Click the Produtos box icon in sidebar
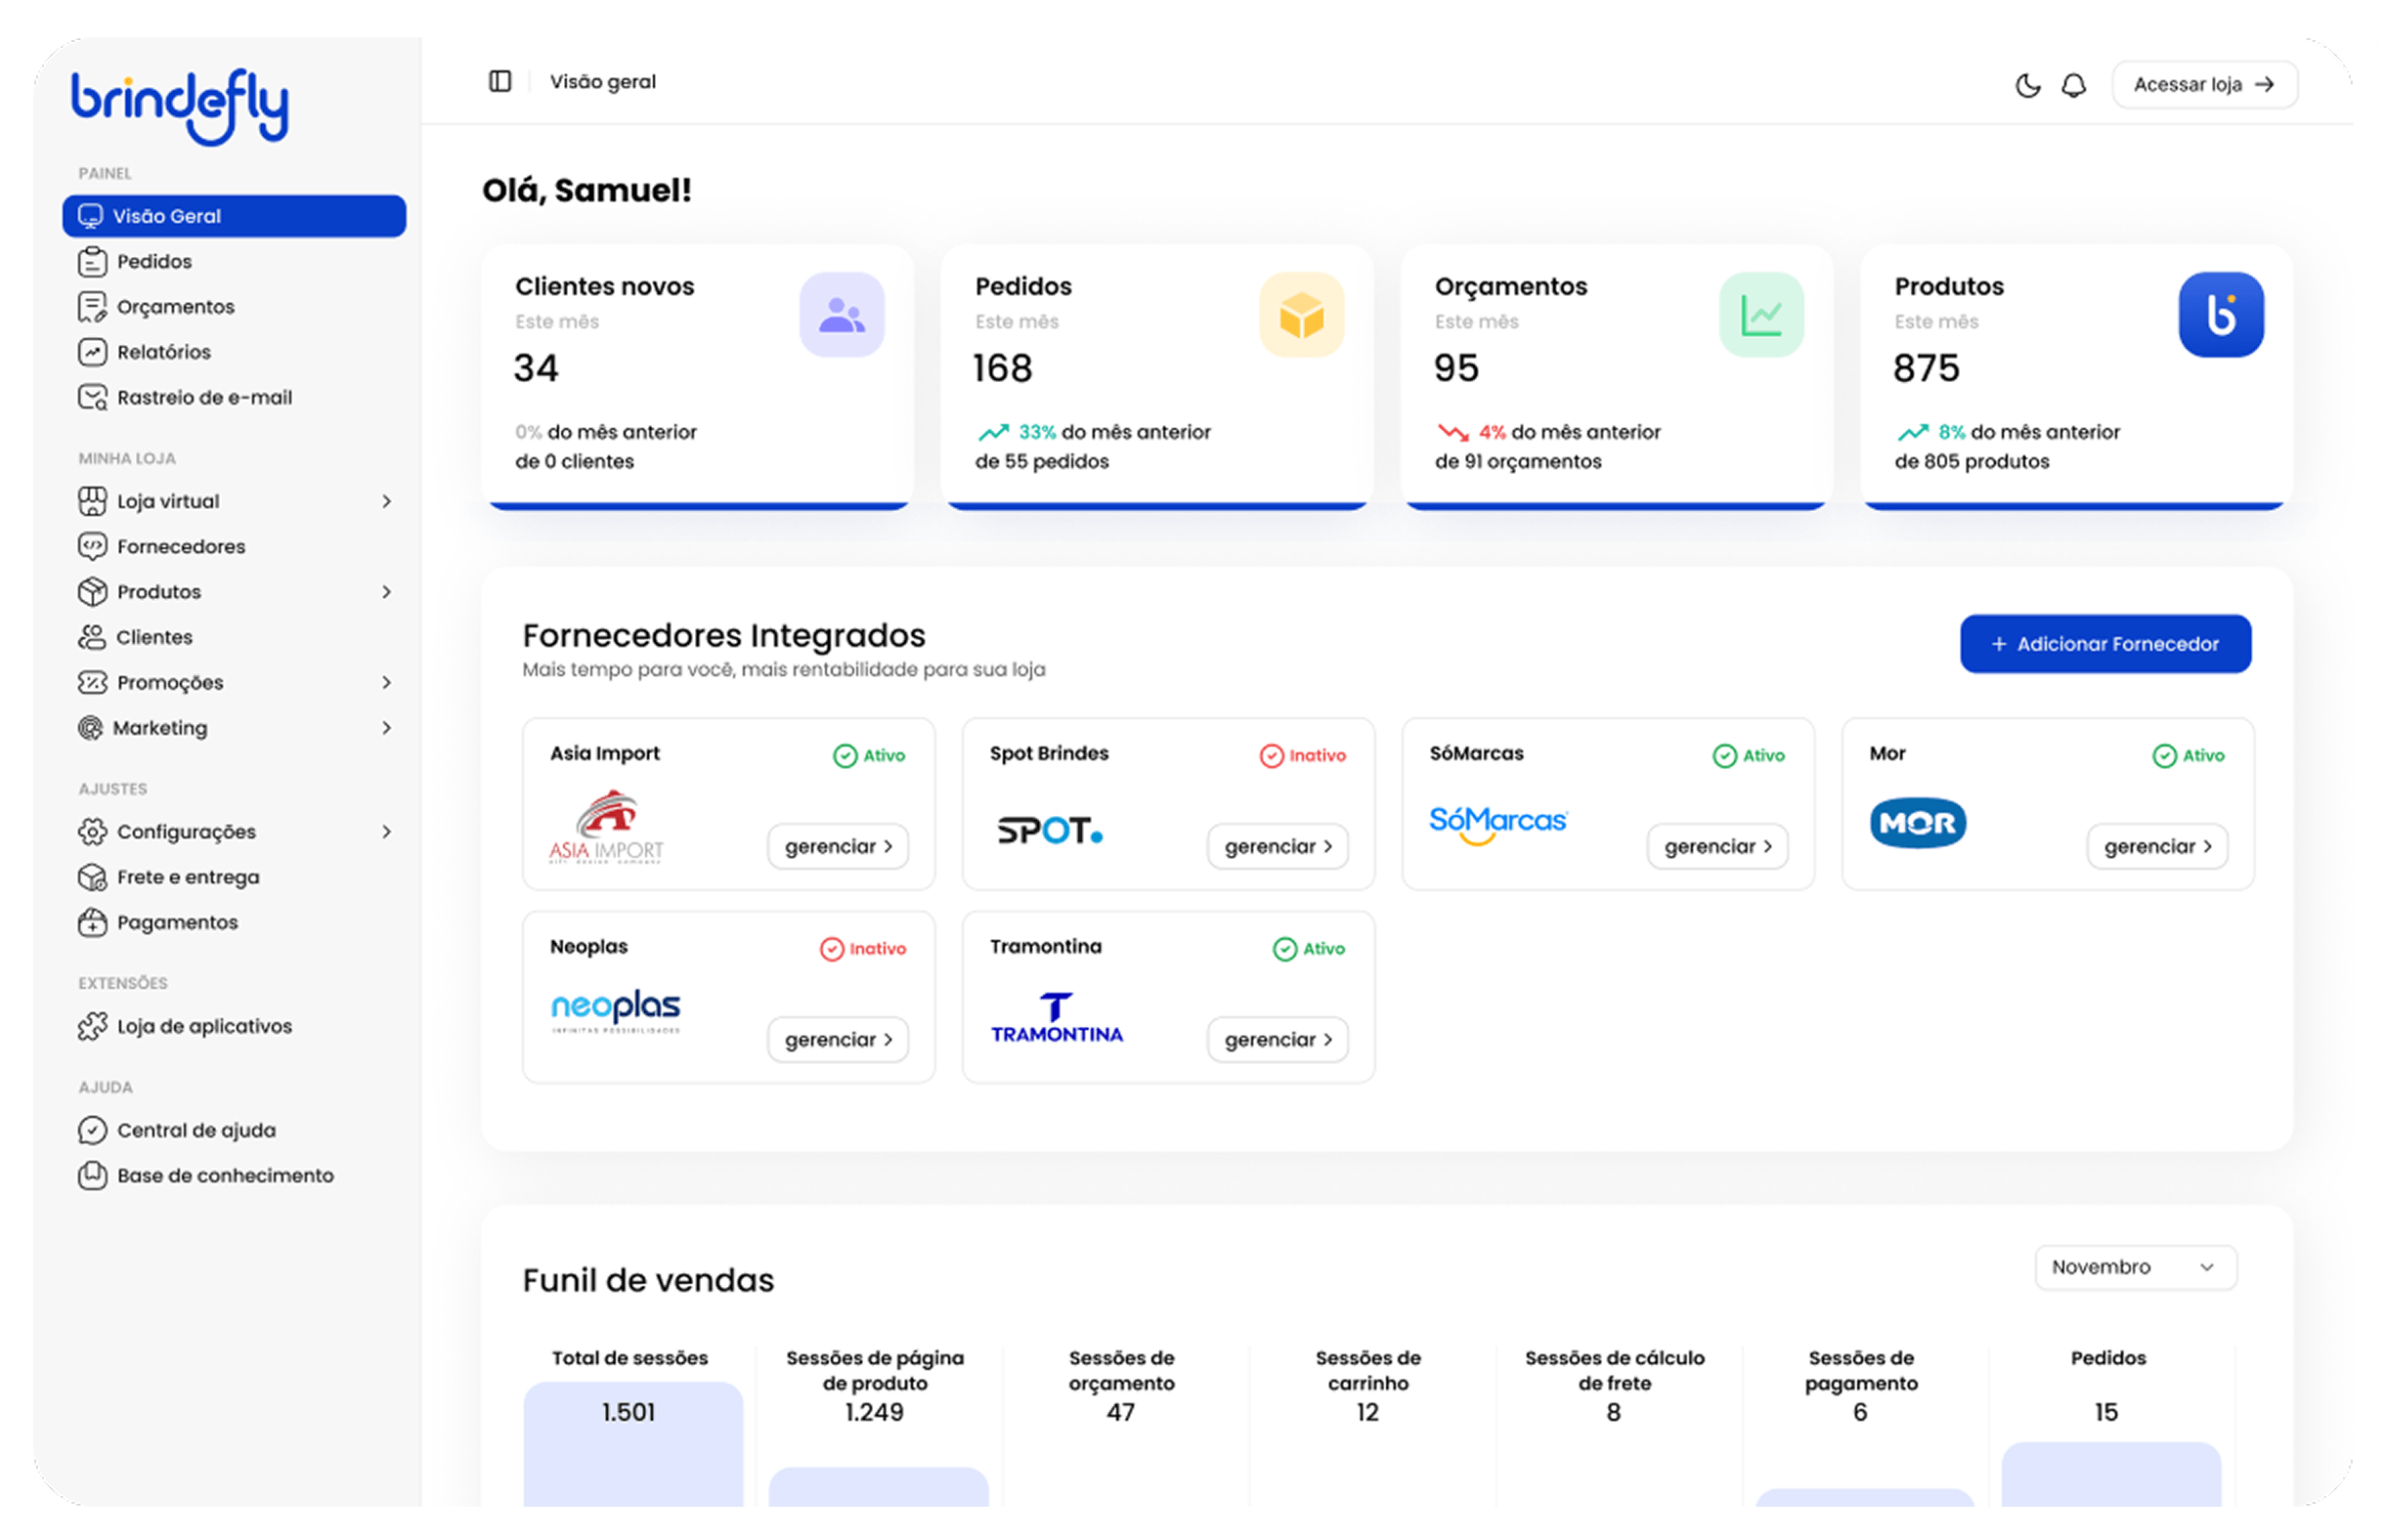2385x1540 pixels. click(92, 592)
